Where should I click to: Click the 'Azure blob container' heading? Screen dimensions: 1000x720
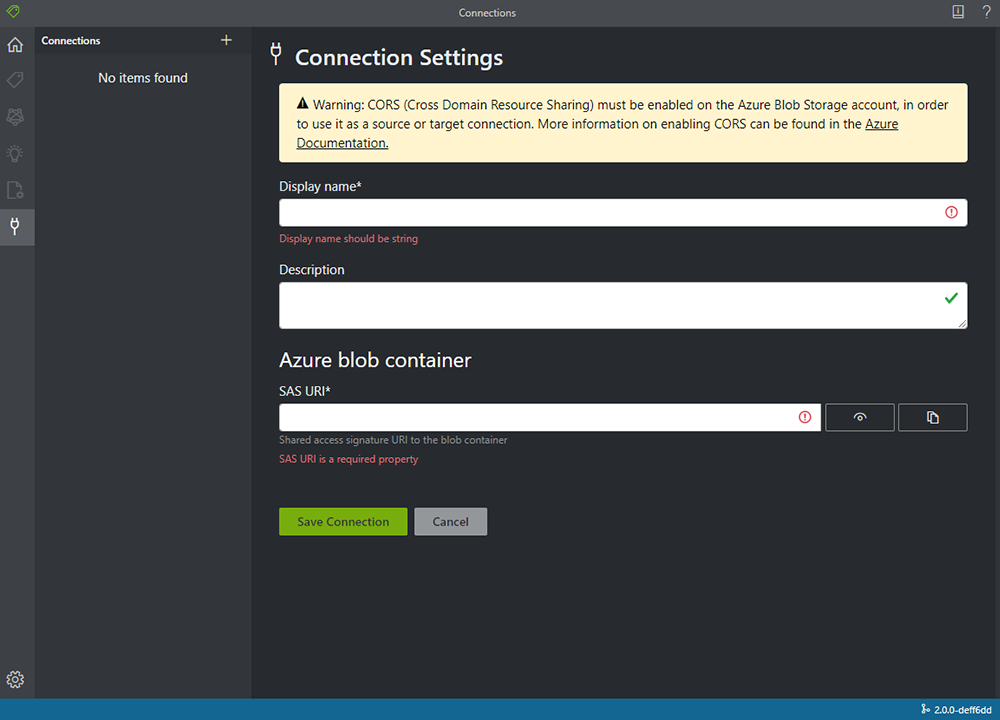(x=375, y=360)
